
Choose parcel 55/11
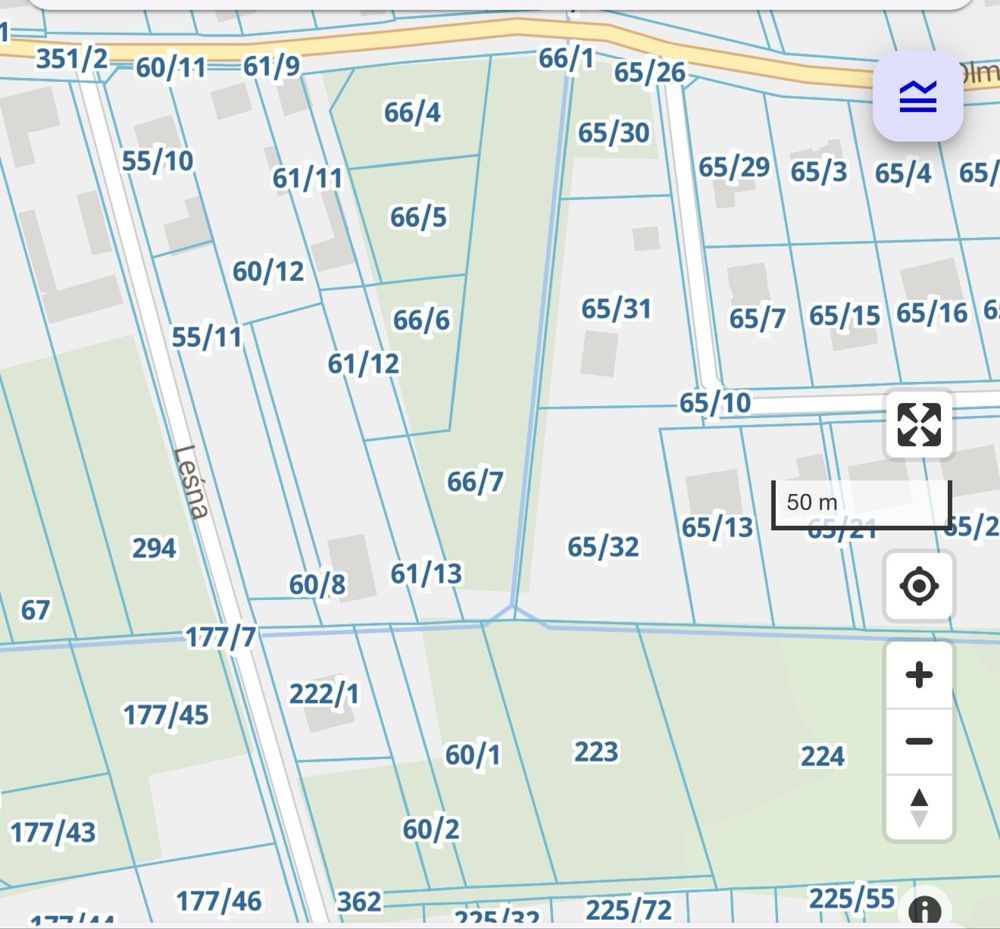pyautogui.click(x=207, y=337)
